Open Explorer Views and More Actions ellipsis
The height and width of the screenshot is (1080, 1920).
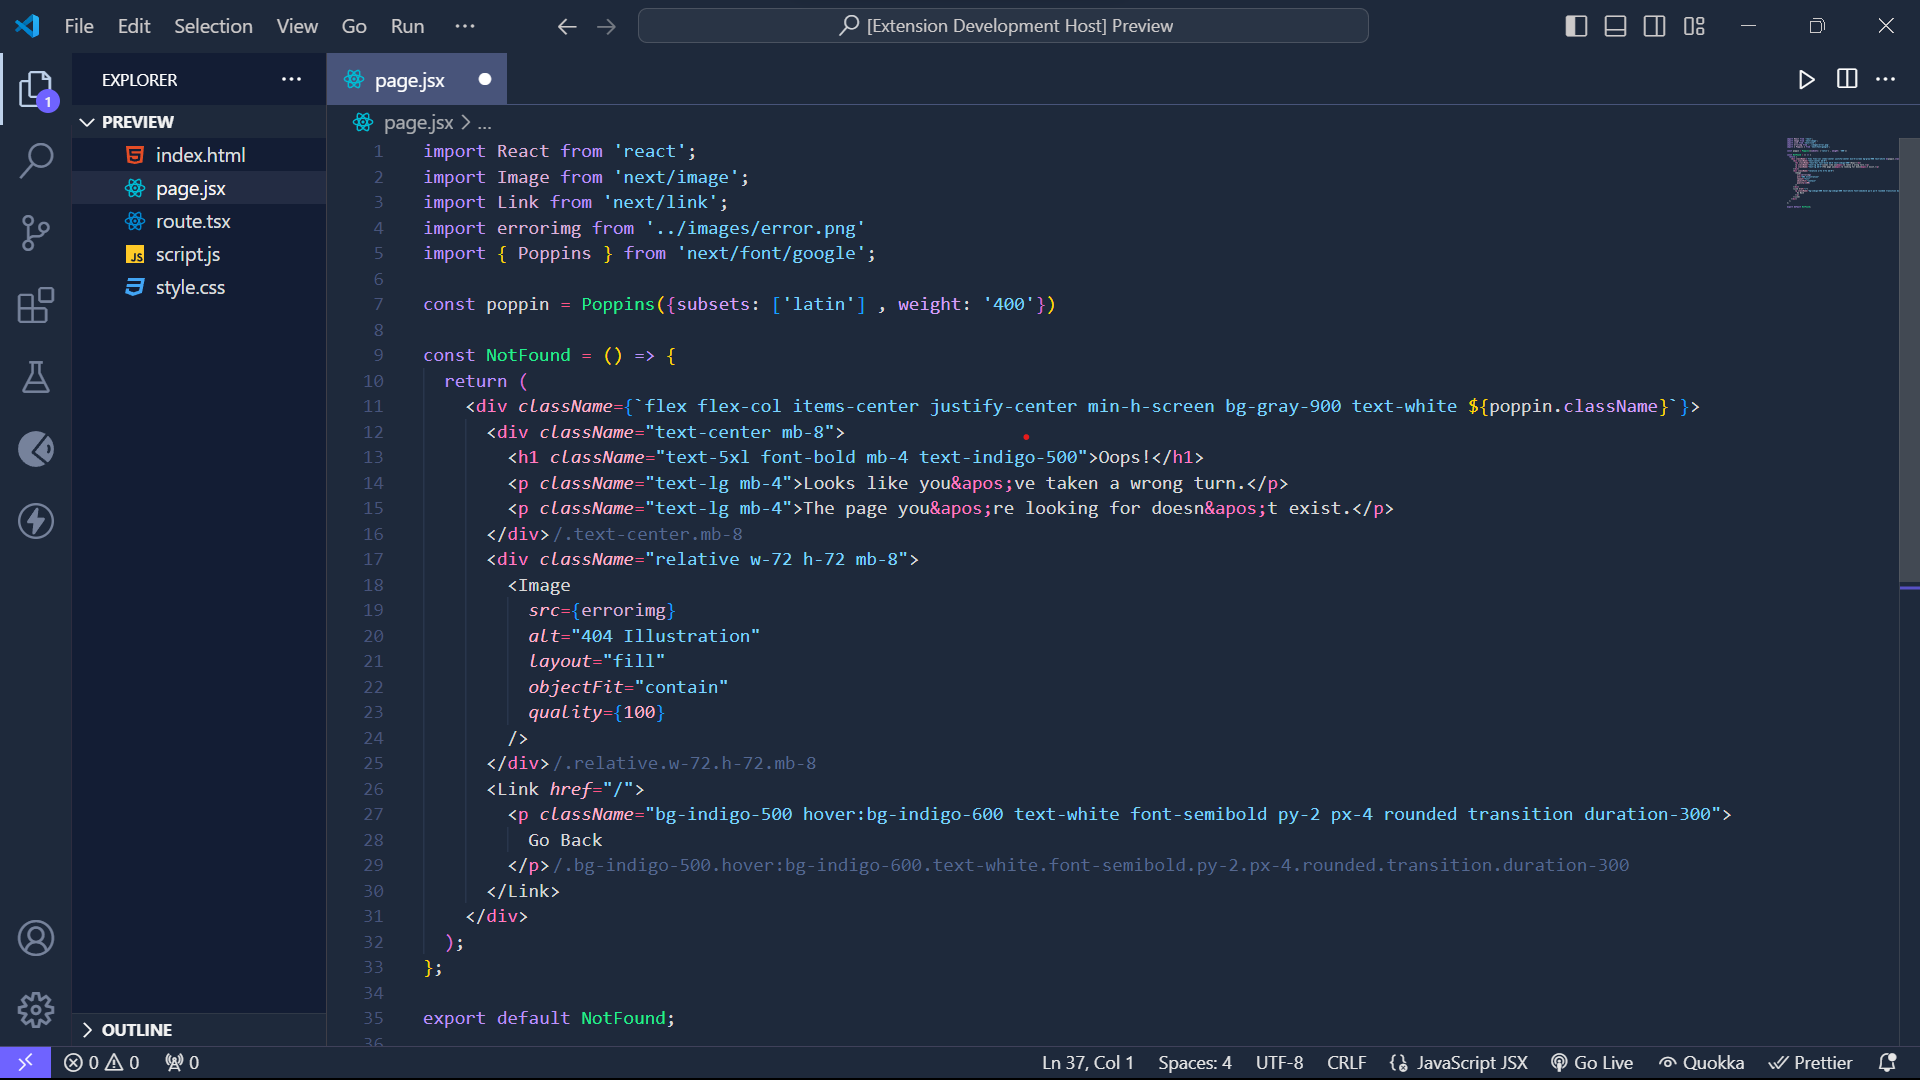click(291, 79)
